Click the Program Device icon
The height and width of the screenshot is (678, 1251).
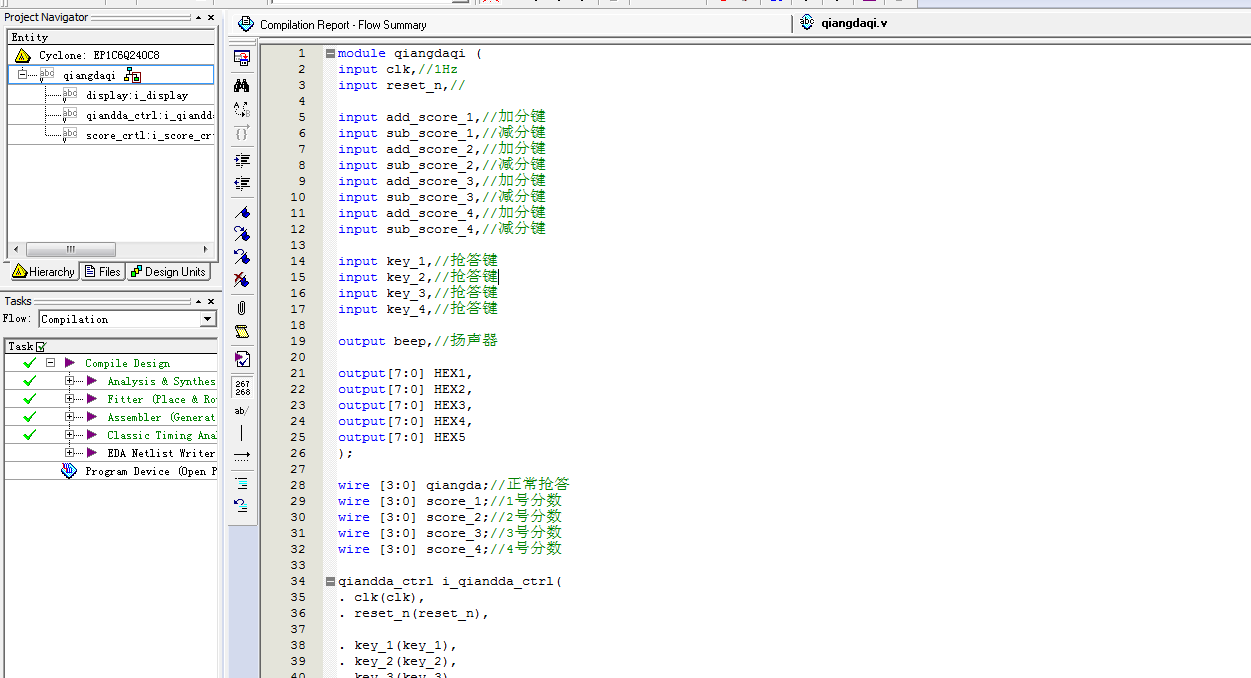pos(69,471)
